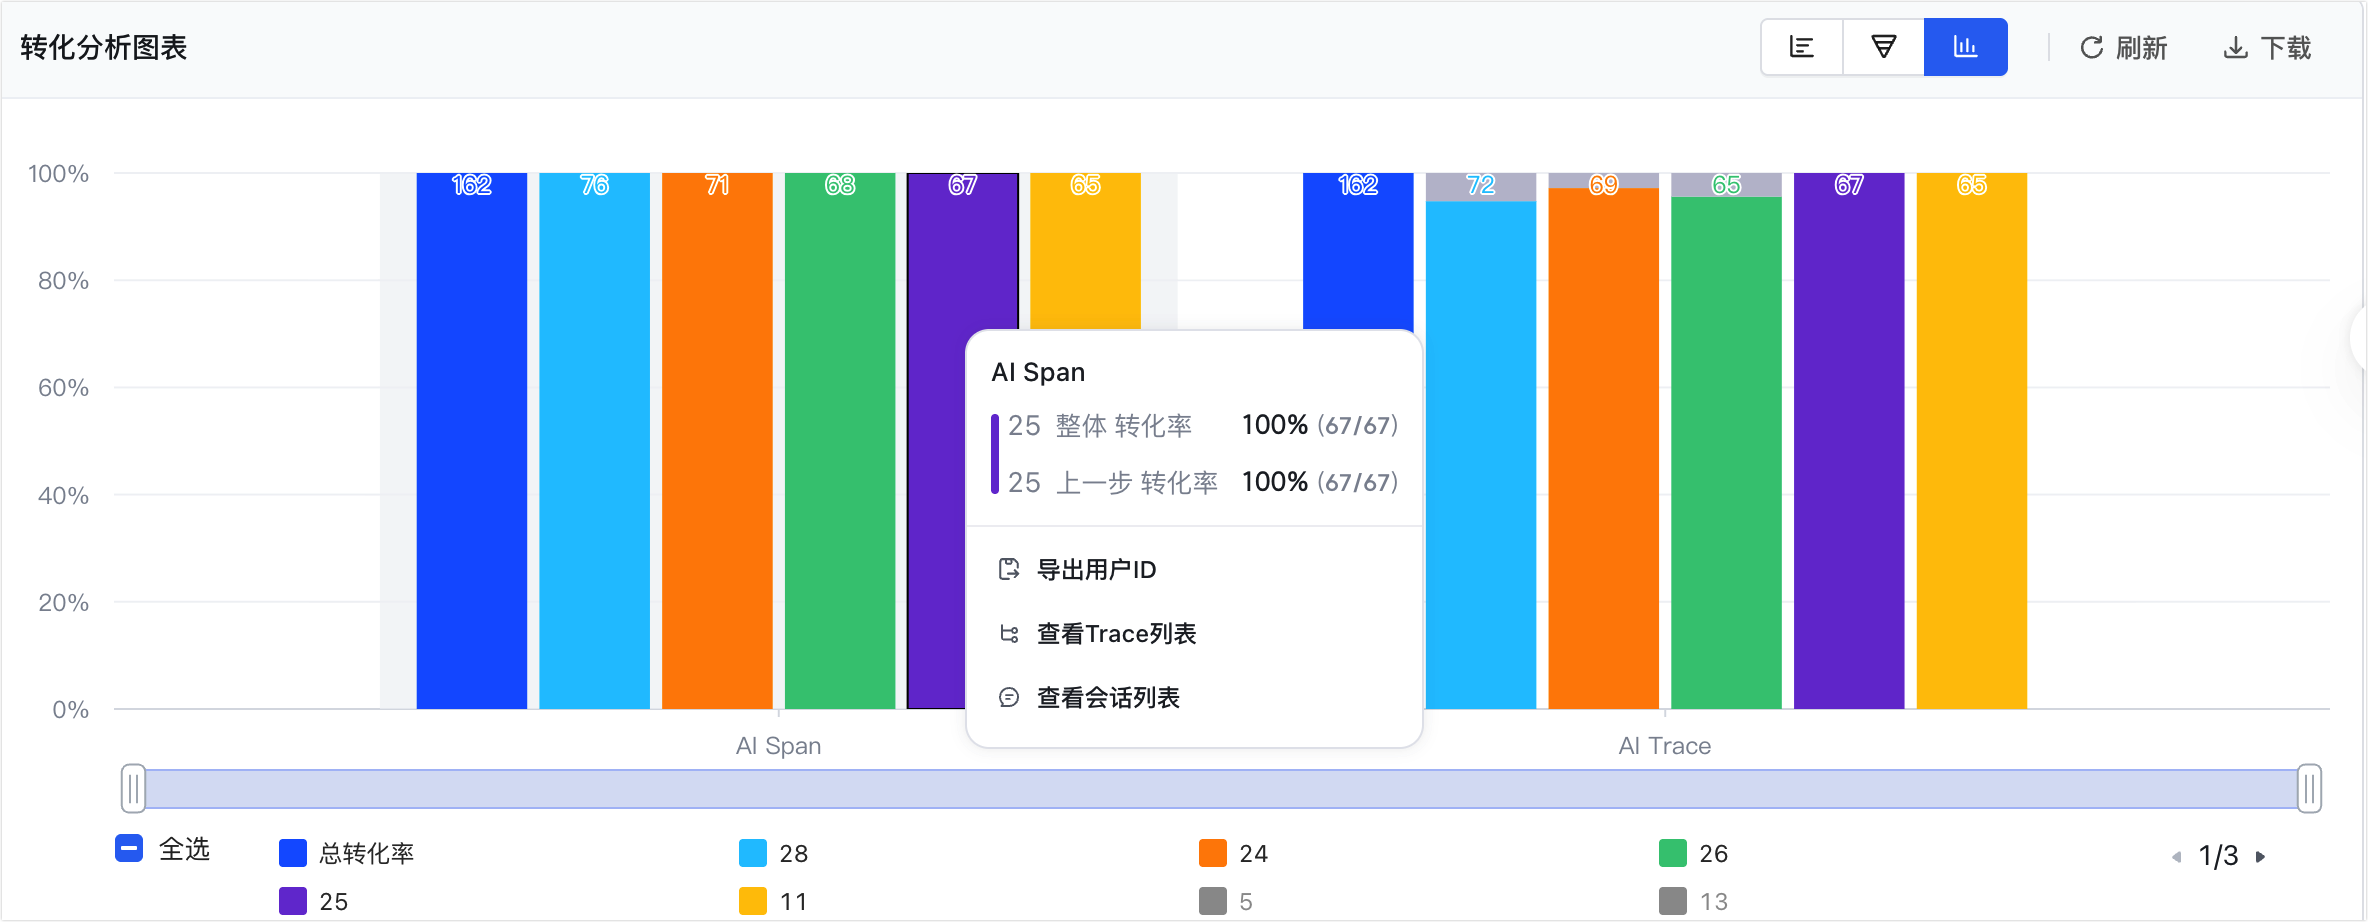Toggle the 全选 checkbox in legend
The height and width of the screenshot is (922, 2368).
(x=129, y=848)
